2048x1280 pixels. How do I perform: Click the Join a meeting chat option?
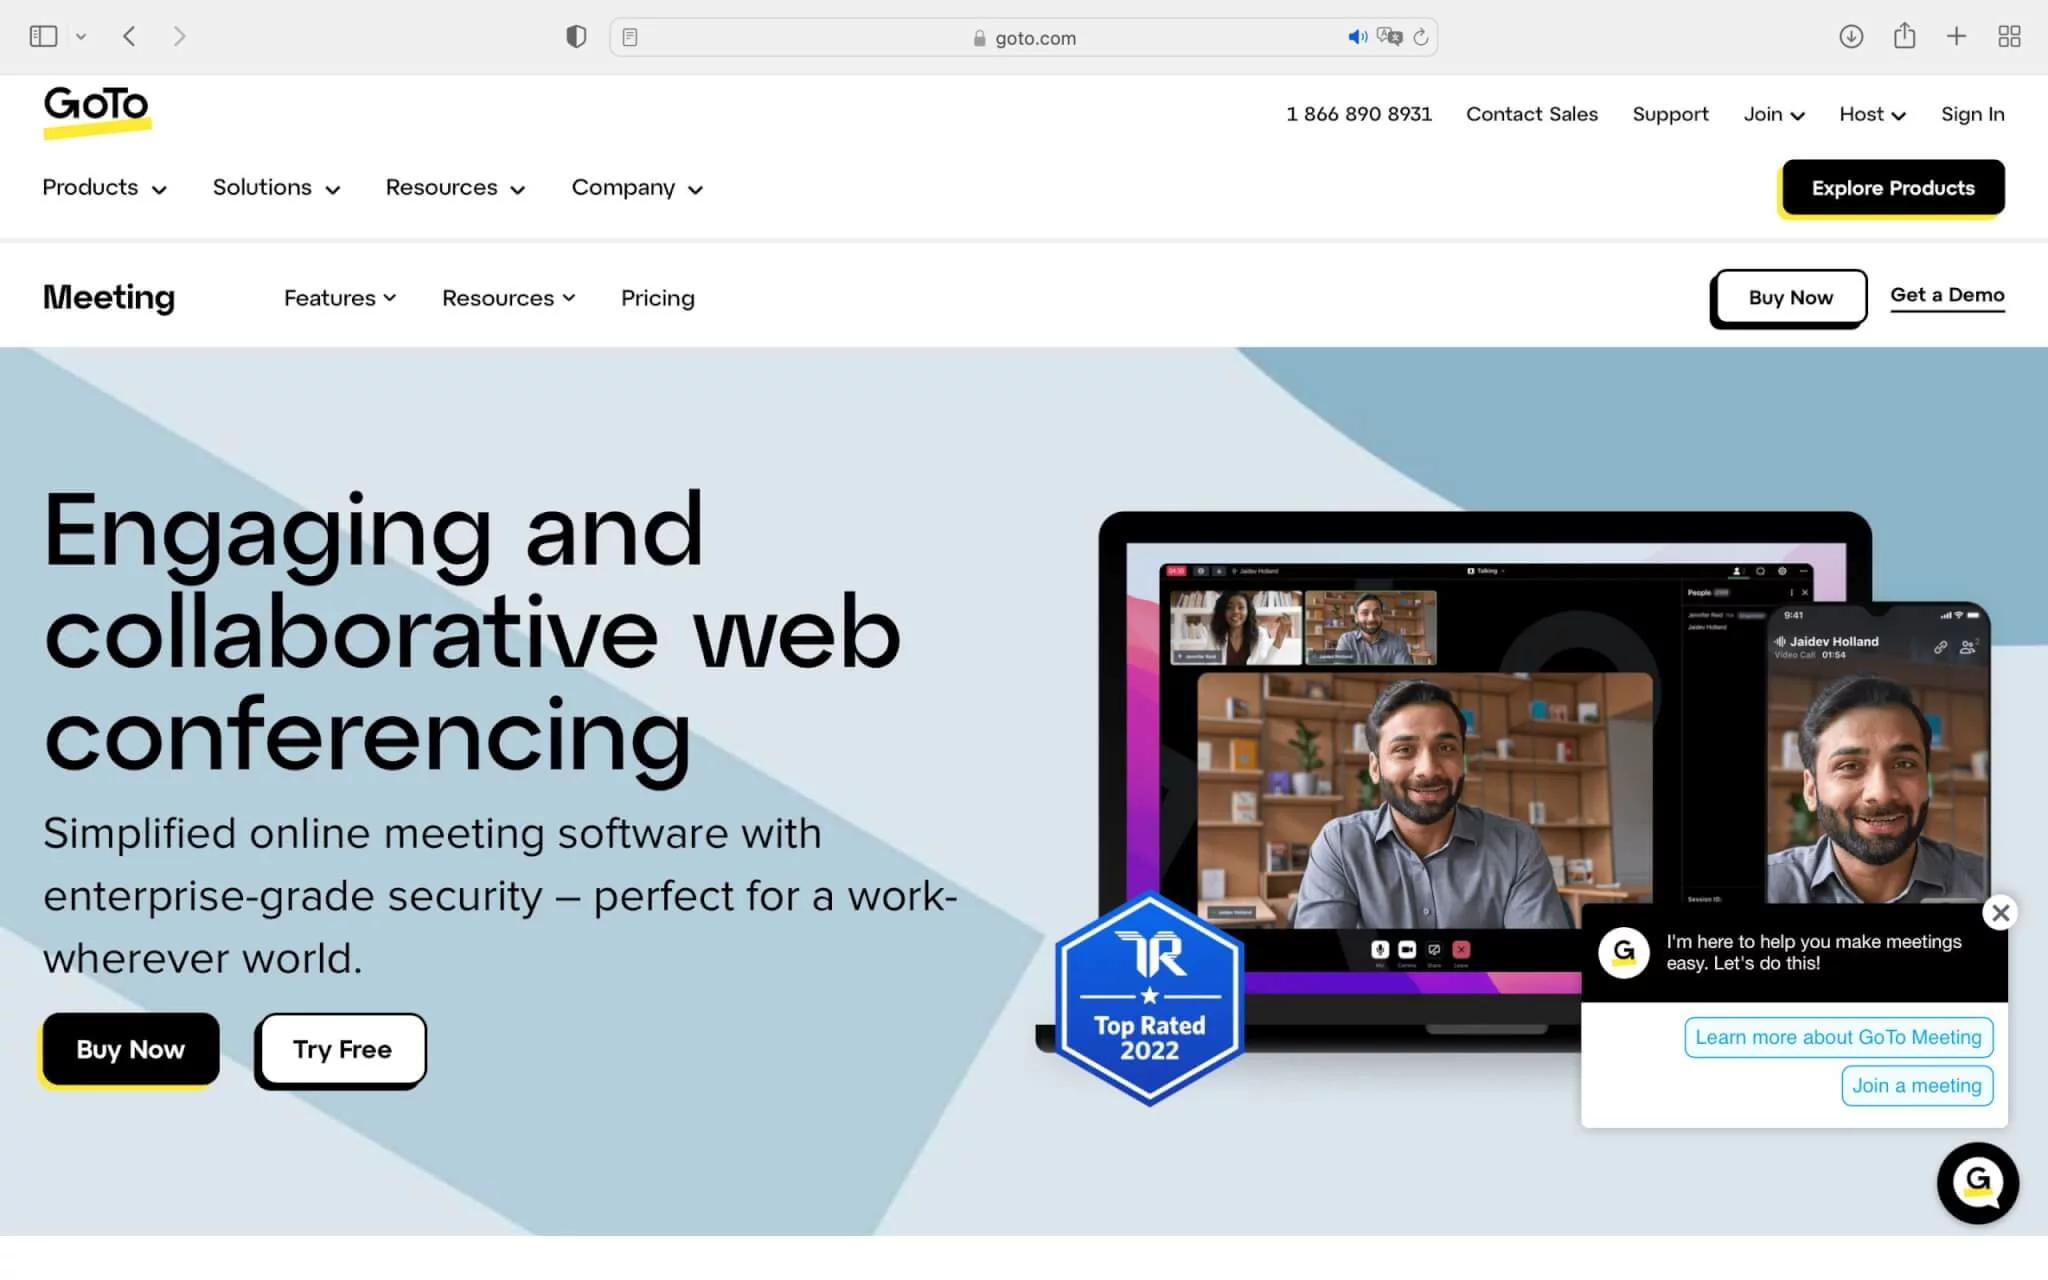(1916, 1085)
